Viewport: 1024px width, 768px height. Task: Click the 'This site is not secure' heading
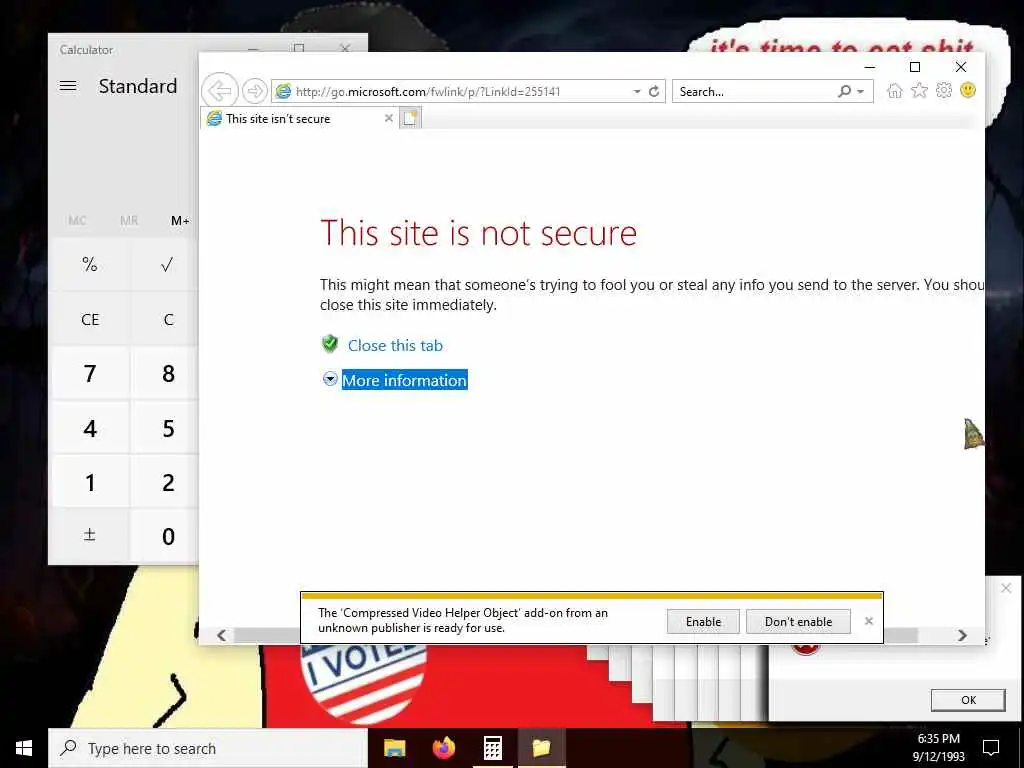[478, 233]
